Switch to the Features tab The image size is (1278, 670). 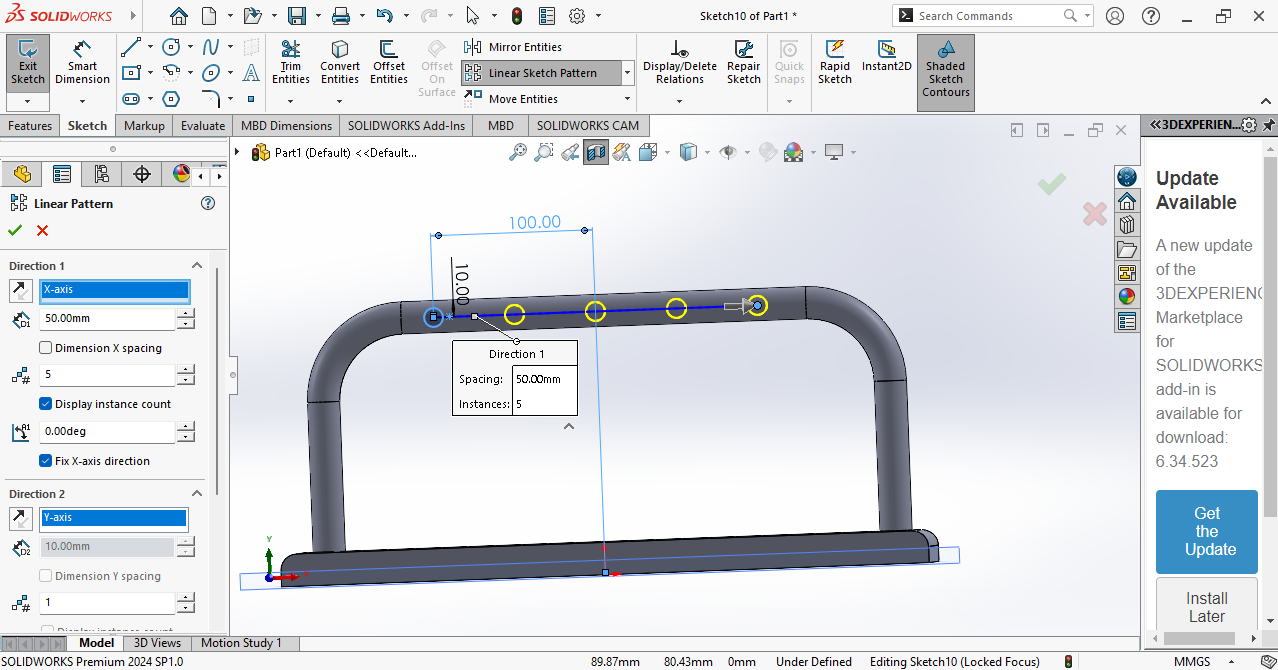pyautogui.click(x=30, y=126)
